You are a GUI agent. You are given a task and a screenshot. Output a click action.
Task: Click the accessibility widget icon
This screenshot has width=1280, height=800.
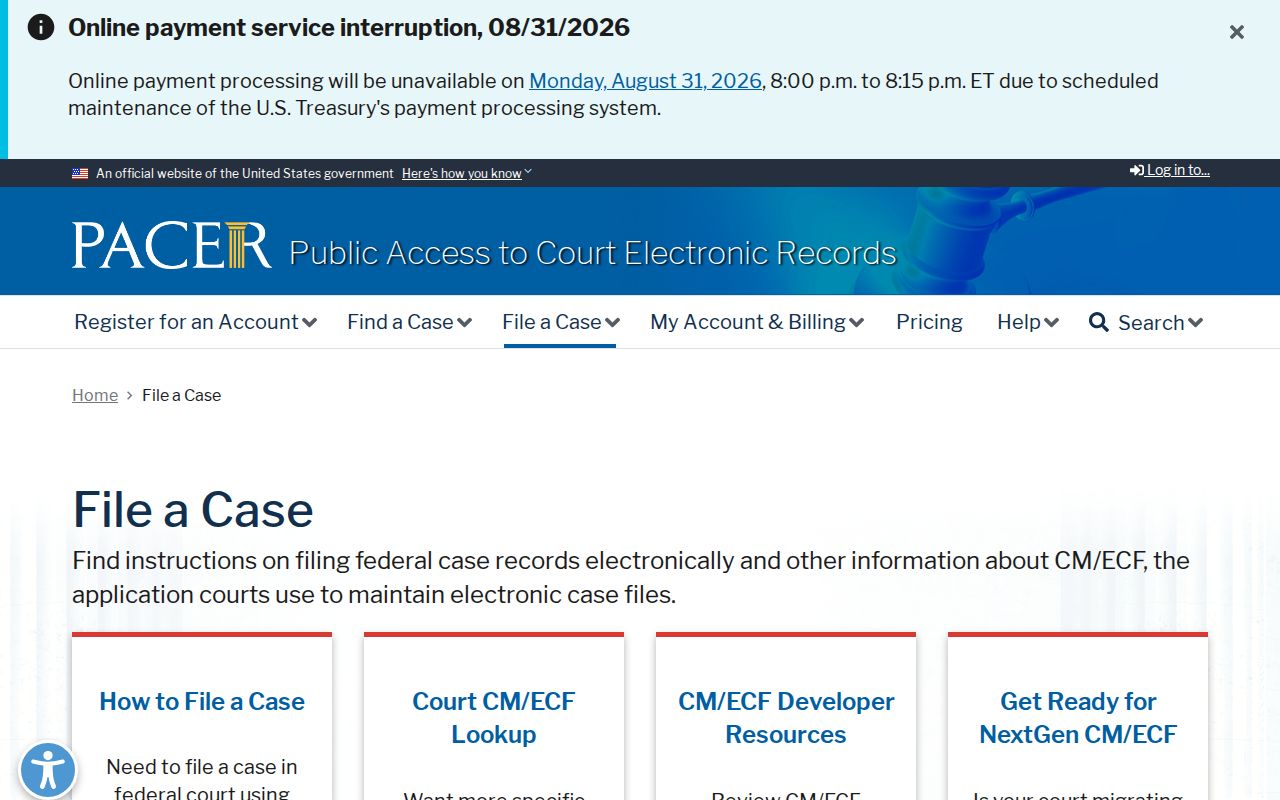(x=47, y=771)
